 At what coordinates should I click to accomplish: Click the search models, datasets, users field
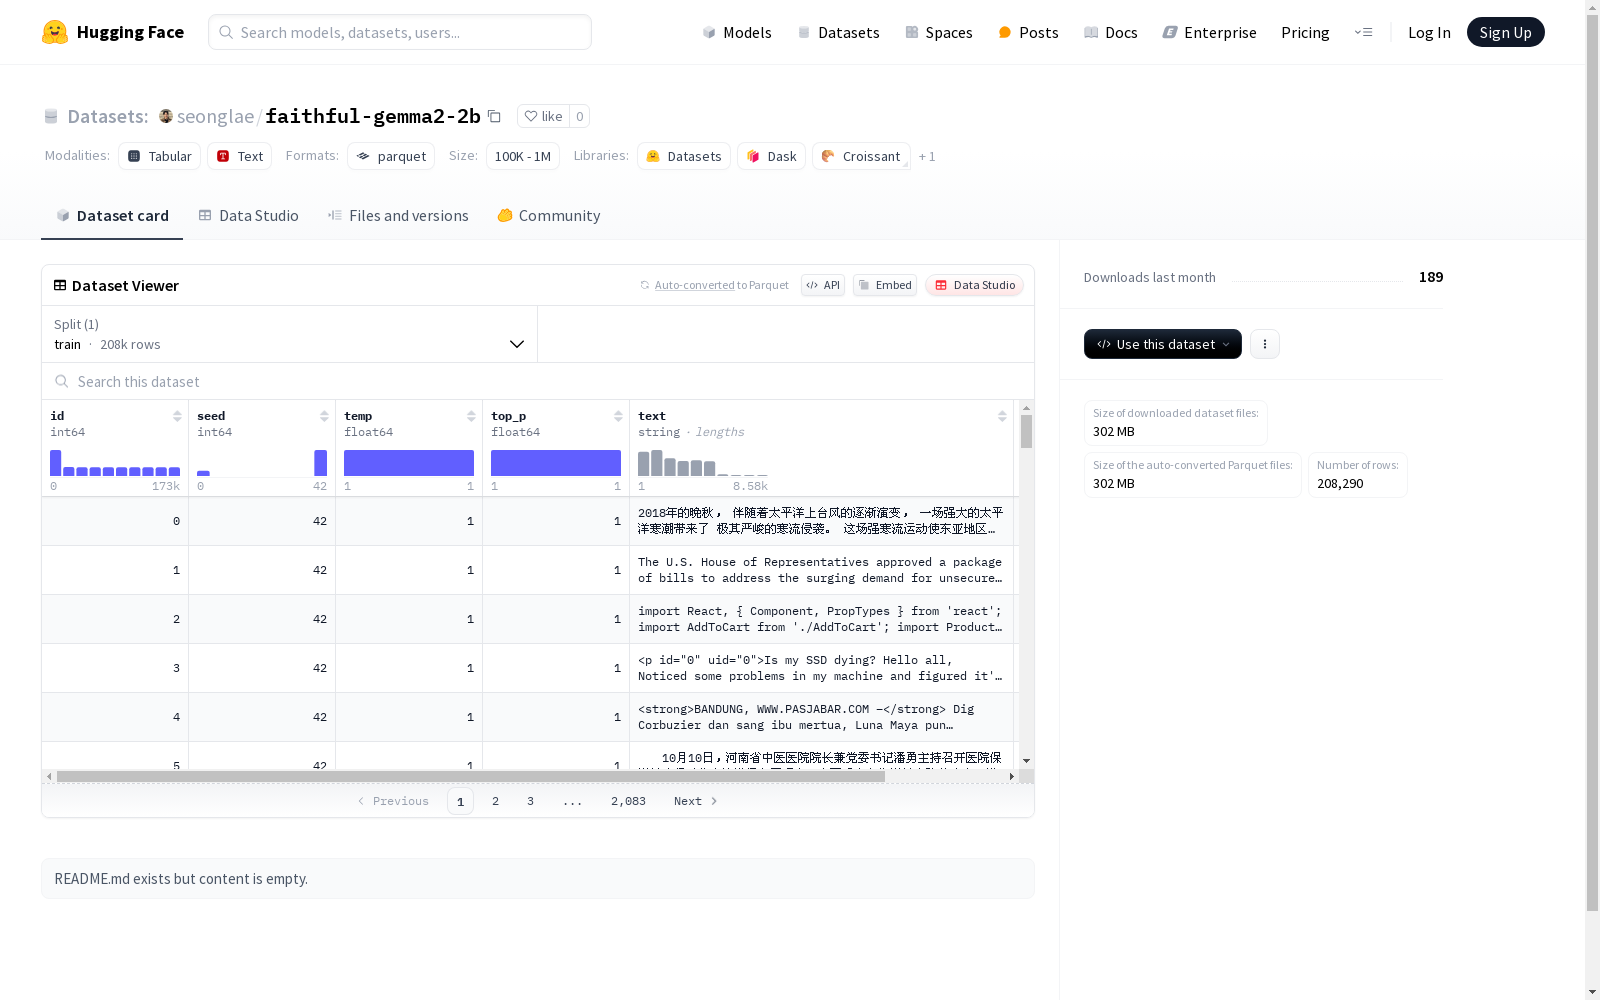click(400, 32)
